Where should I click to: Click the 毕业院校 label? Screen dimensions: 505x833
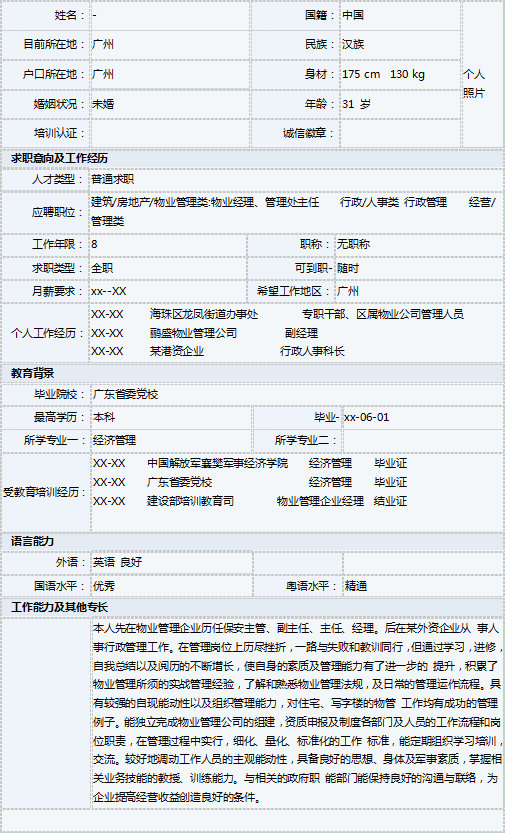[60, 394]
